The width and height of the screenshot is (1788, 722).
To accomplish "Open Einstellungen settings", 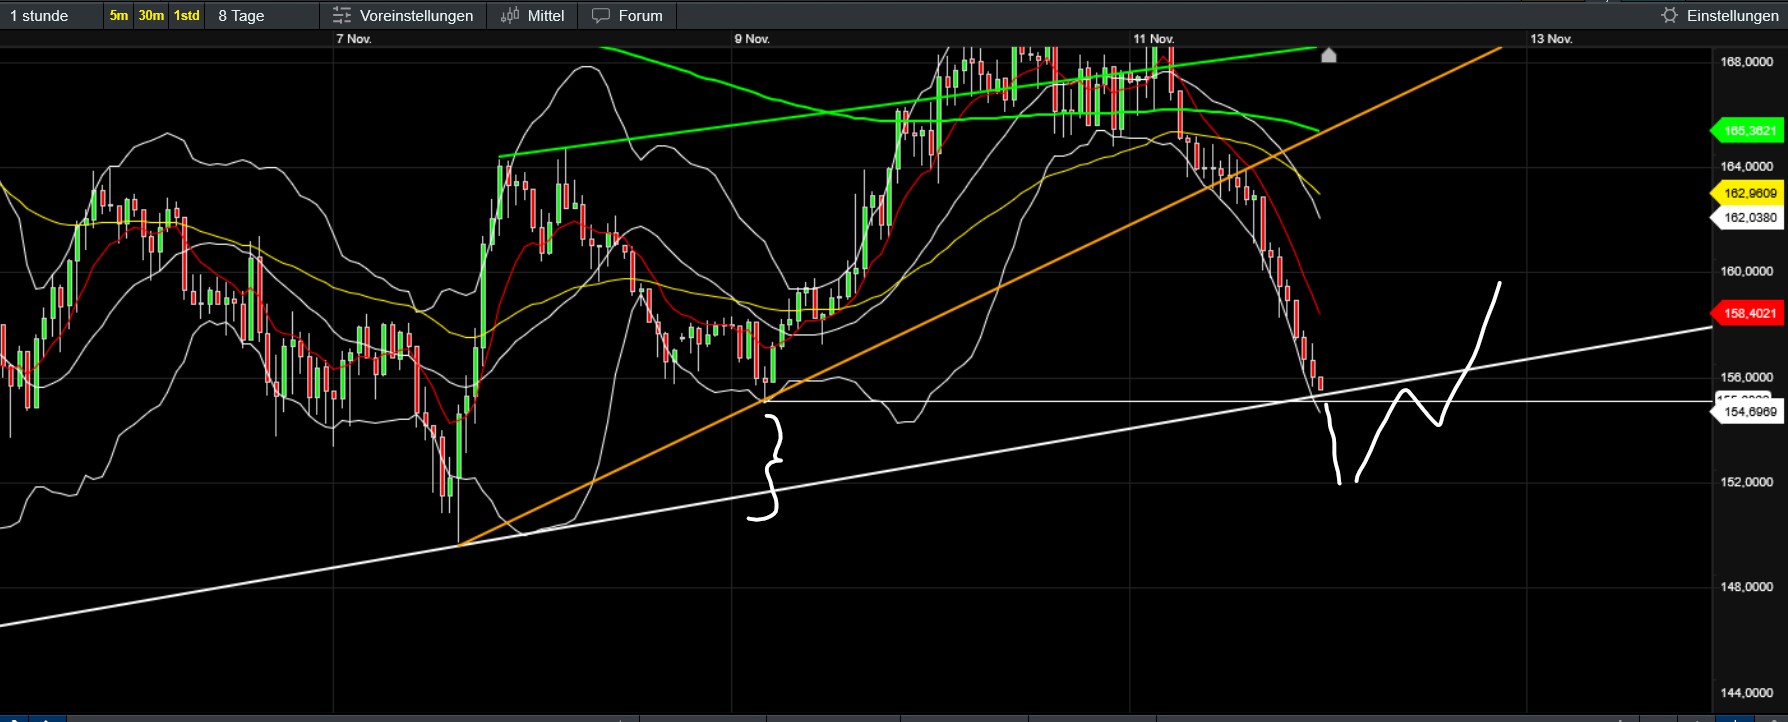I will pyautogui.click(x=1732, y=16).
